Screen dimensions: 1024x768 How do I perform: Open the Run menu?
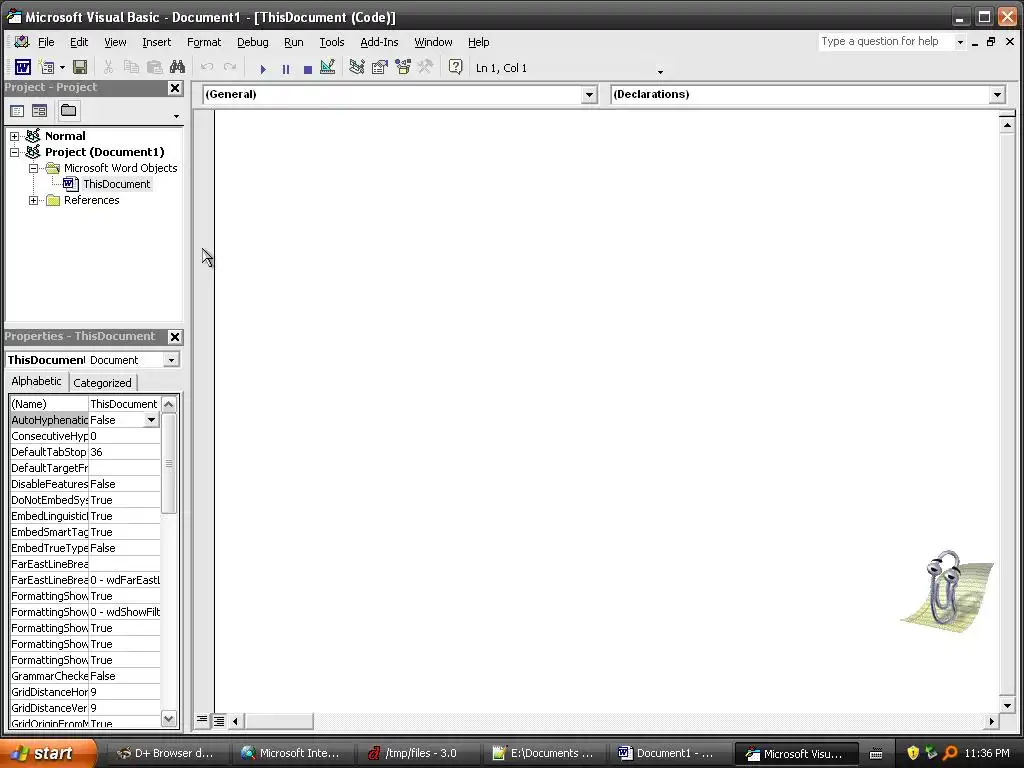[293, 42]
